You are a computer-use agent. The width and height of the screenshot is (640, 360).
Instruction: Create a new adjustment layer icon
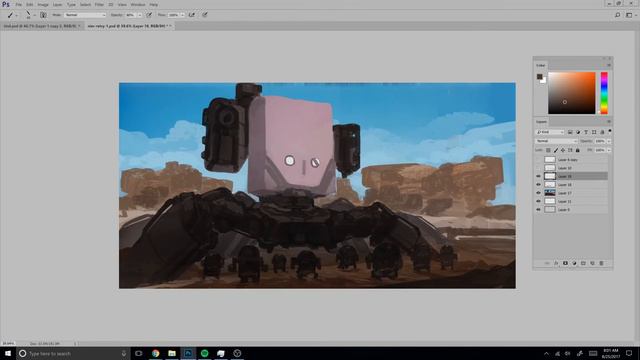click(574, 264)
